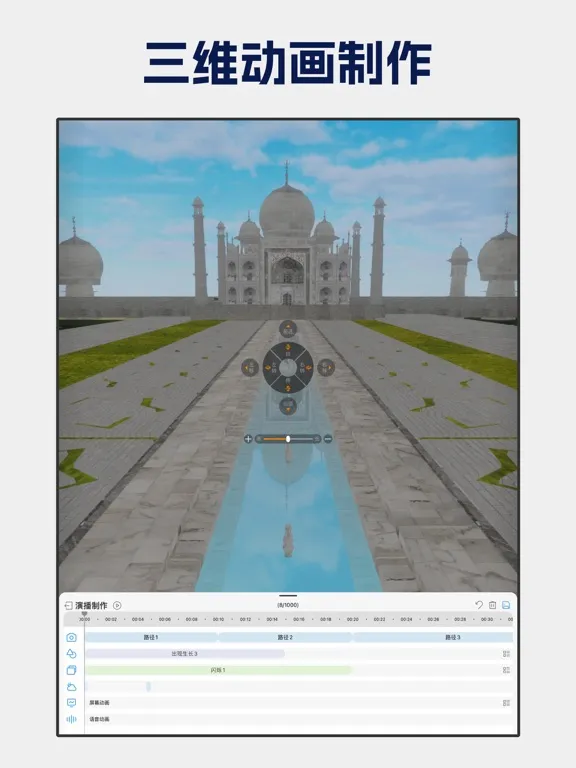Tap the round right-arrow button beside wheel
Screen dimensions: 576x768
[326, 367]
